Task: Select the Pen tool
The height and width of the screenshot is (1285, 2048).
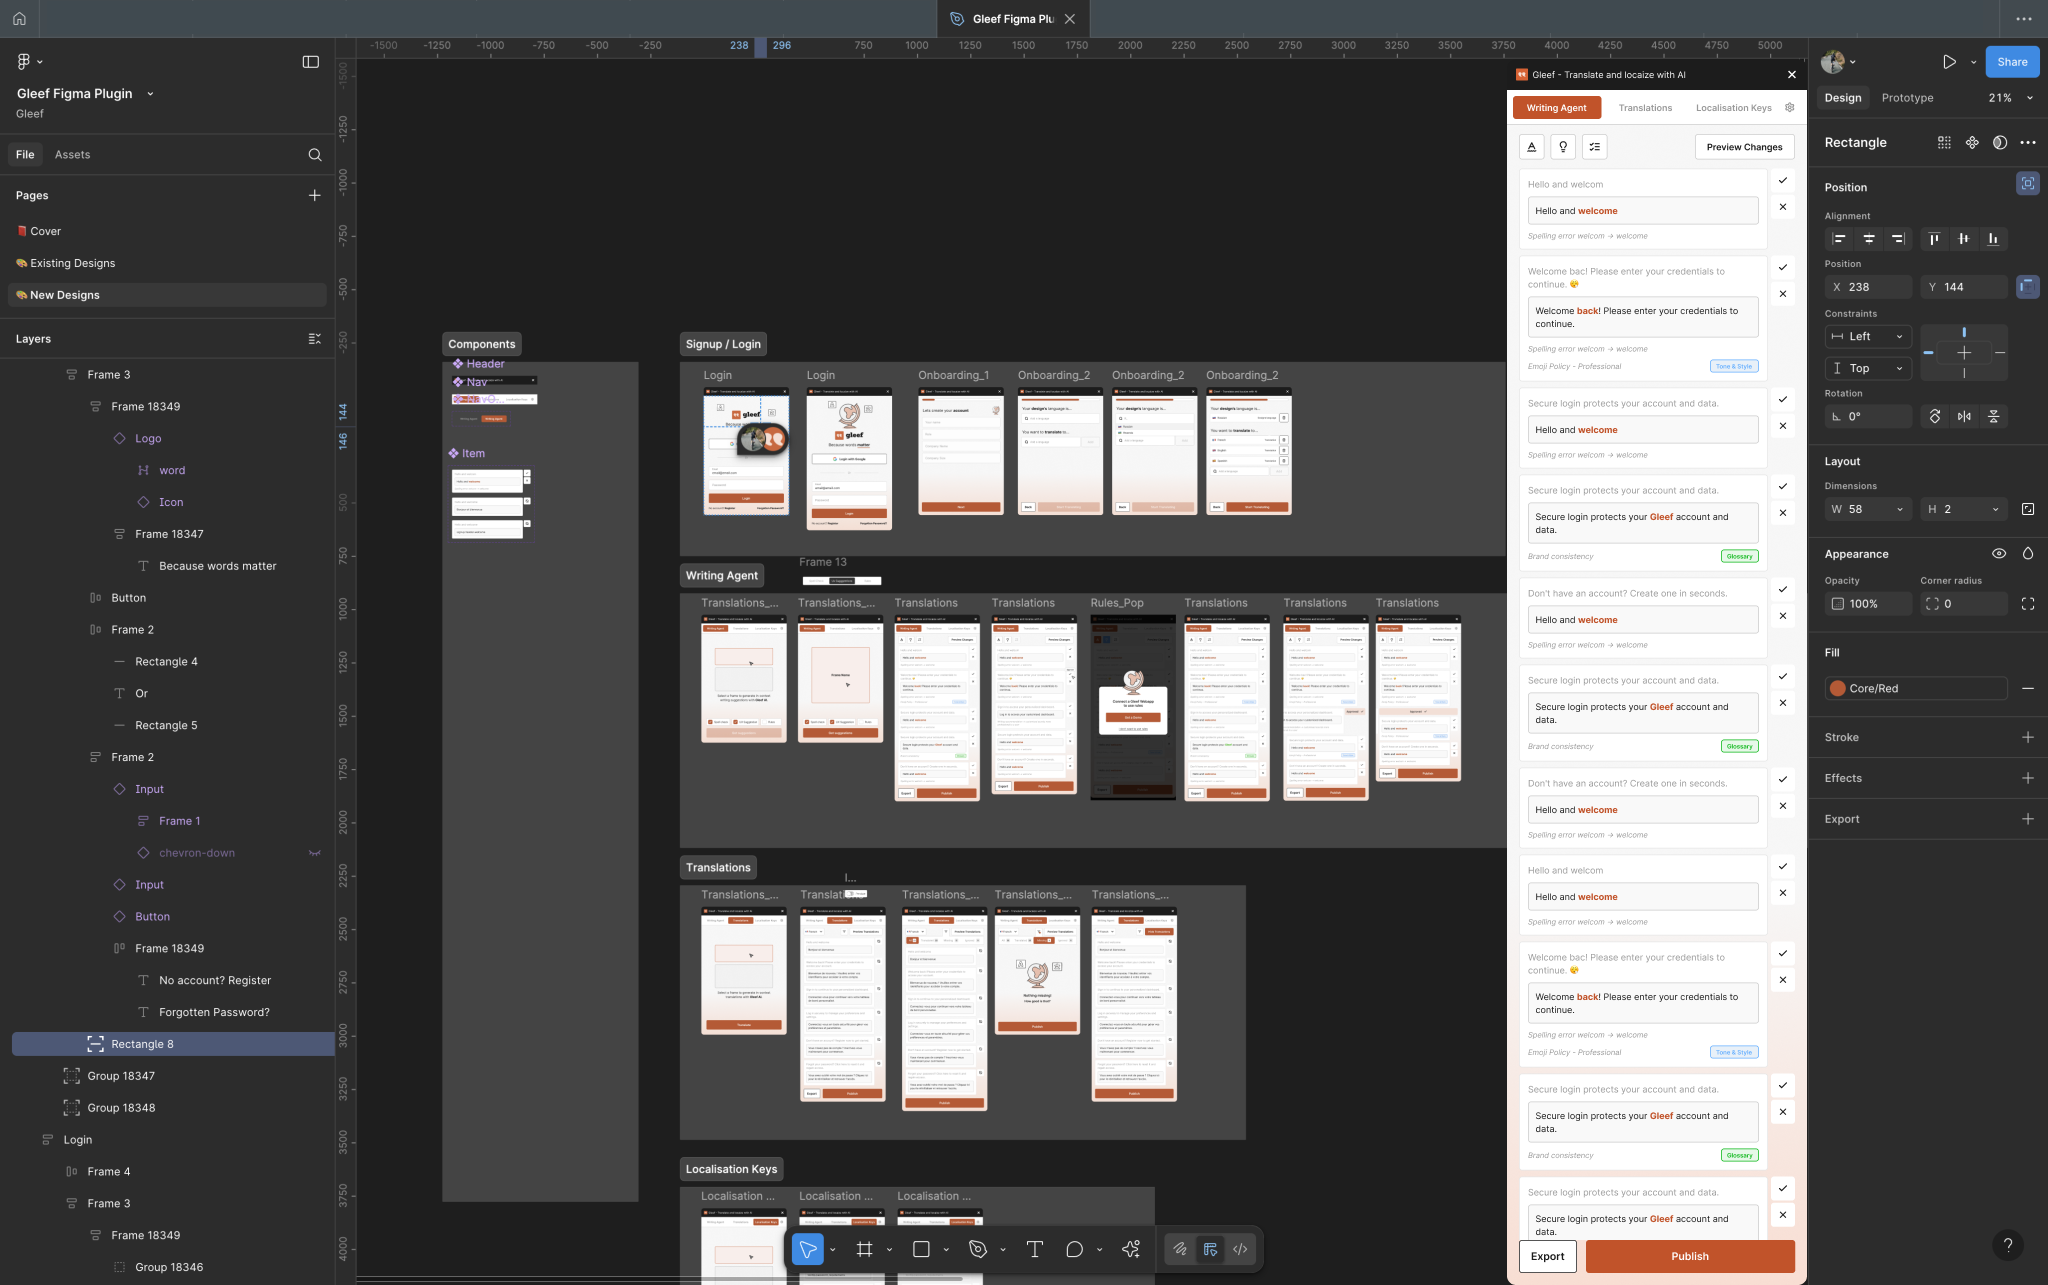Action: coord(978,1249)
